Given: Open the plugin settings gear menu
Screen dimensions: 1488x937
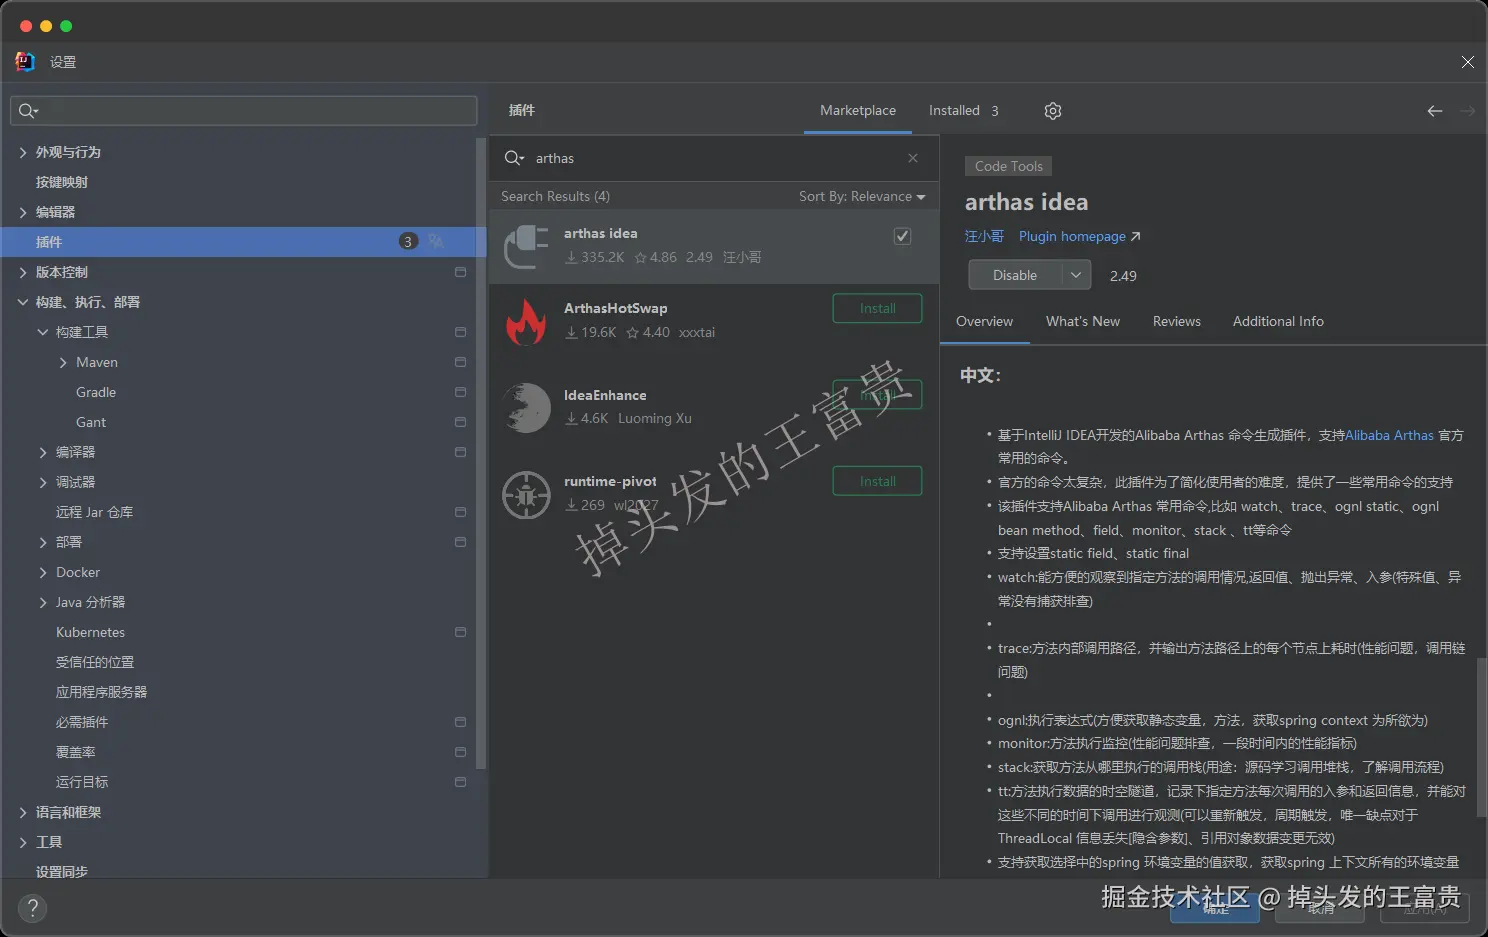Looking at the screenshot, I should [x=1053, y=111].
